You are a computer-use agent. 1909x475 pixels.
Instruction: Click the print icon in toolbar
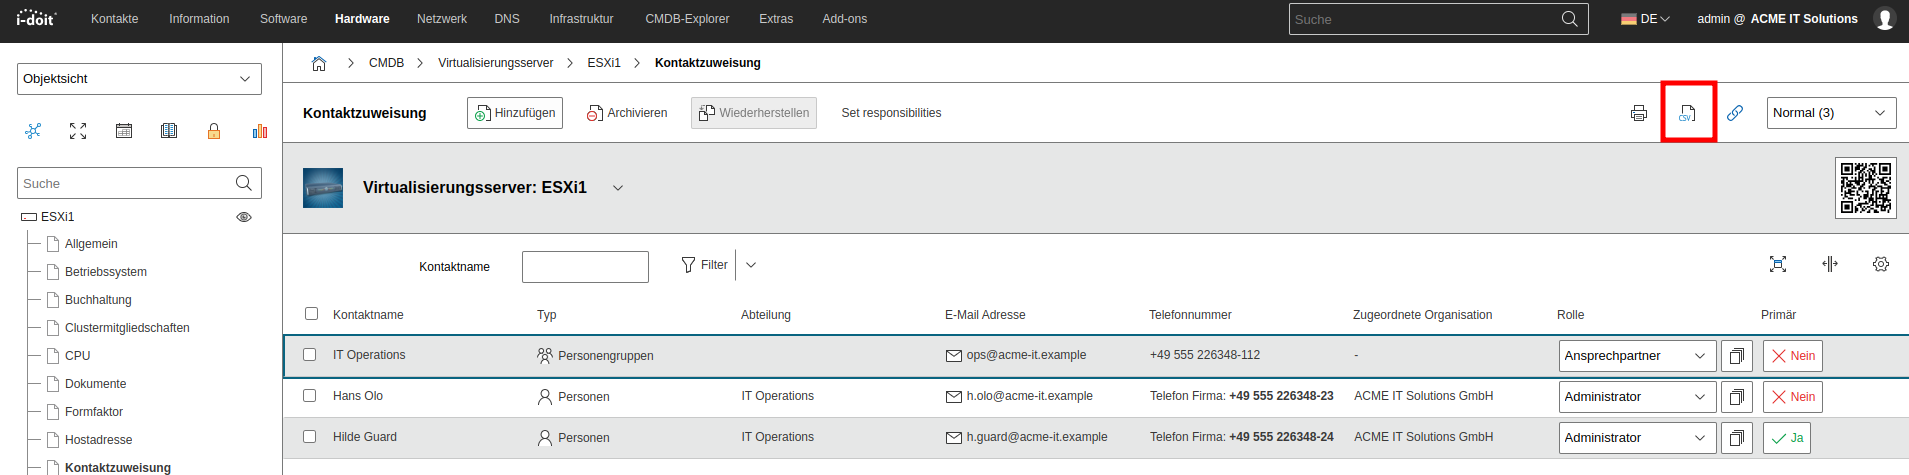tap(1638, 113)
